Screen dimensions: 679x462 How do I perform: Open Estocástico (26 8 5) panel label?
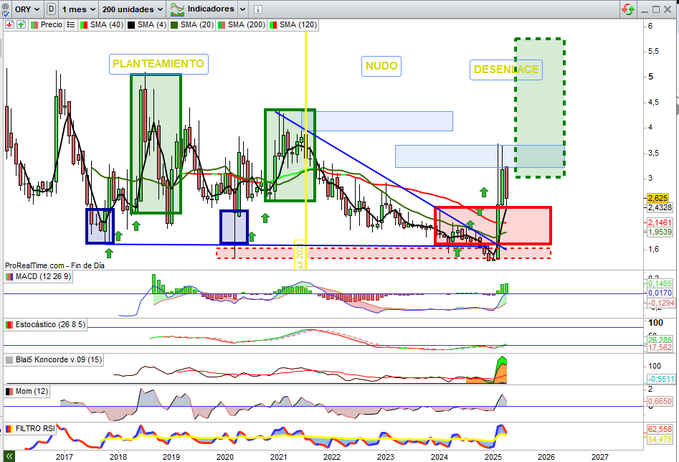pyautogui.click(x=50, y=324)
